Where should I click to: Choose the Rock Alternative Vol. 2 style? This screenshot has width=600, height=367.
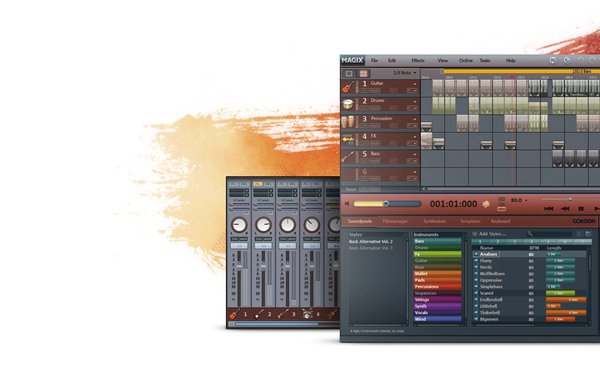pyautogui.click(x=370, y=241)
